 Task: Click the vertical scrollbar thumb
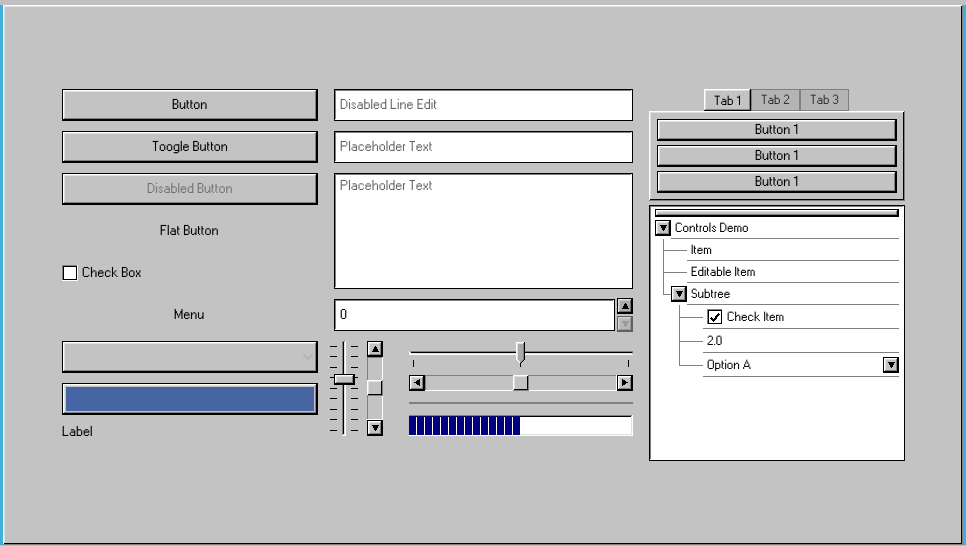click(x=375, y=388)
